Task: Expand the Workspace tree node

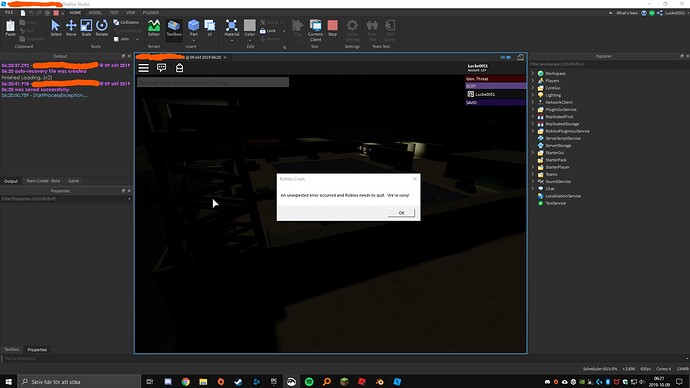Action: pyautogui.click(x=533, y=73)
